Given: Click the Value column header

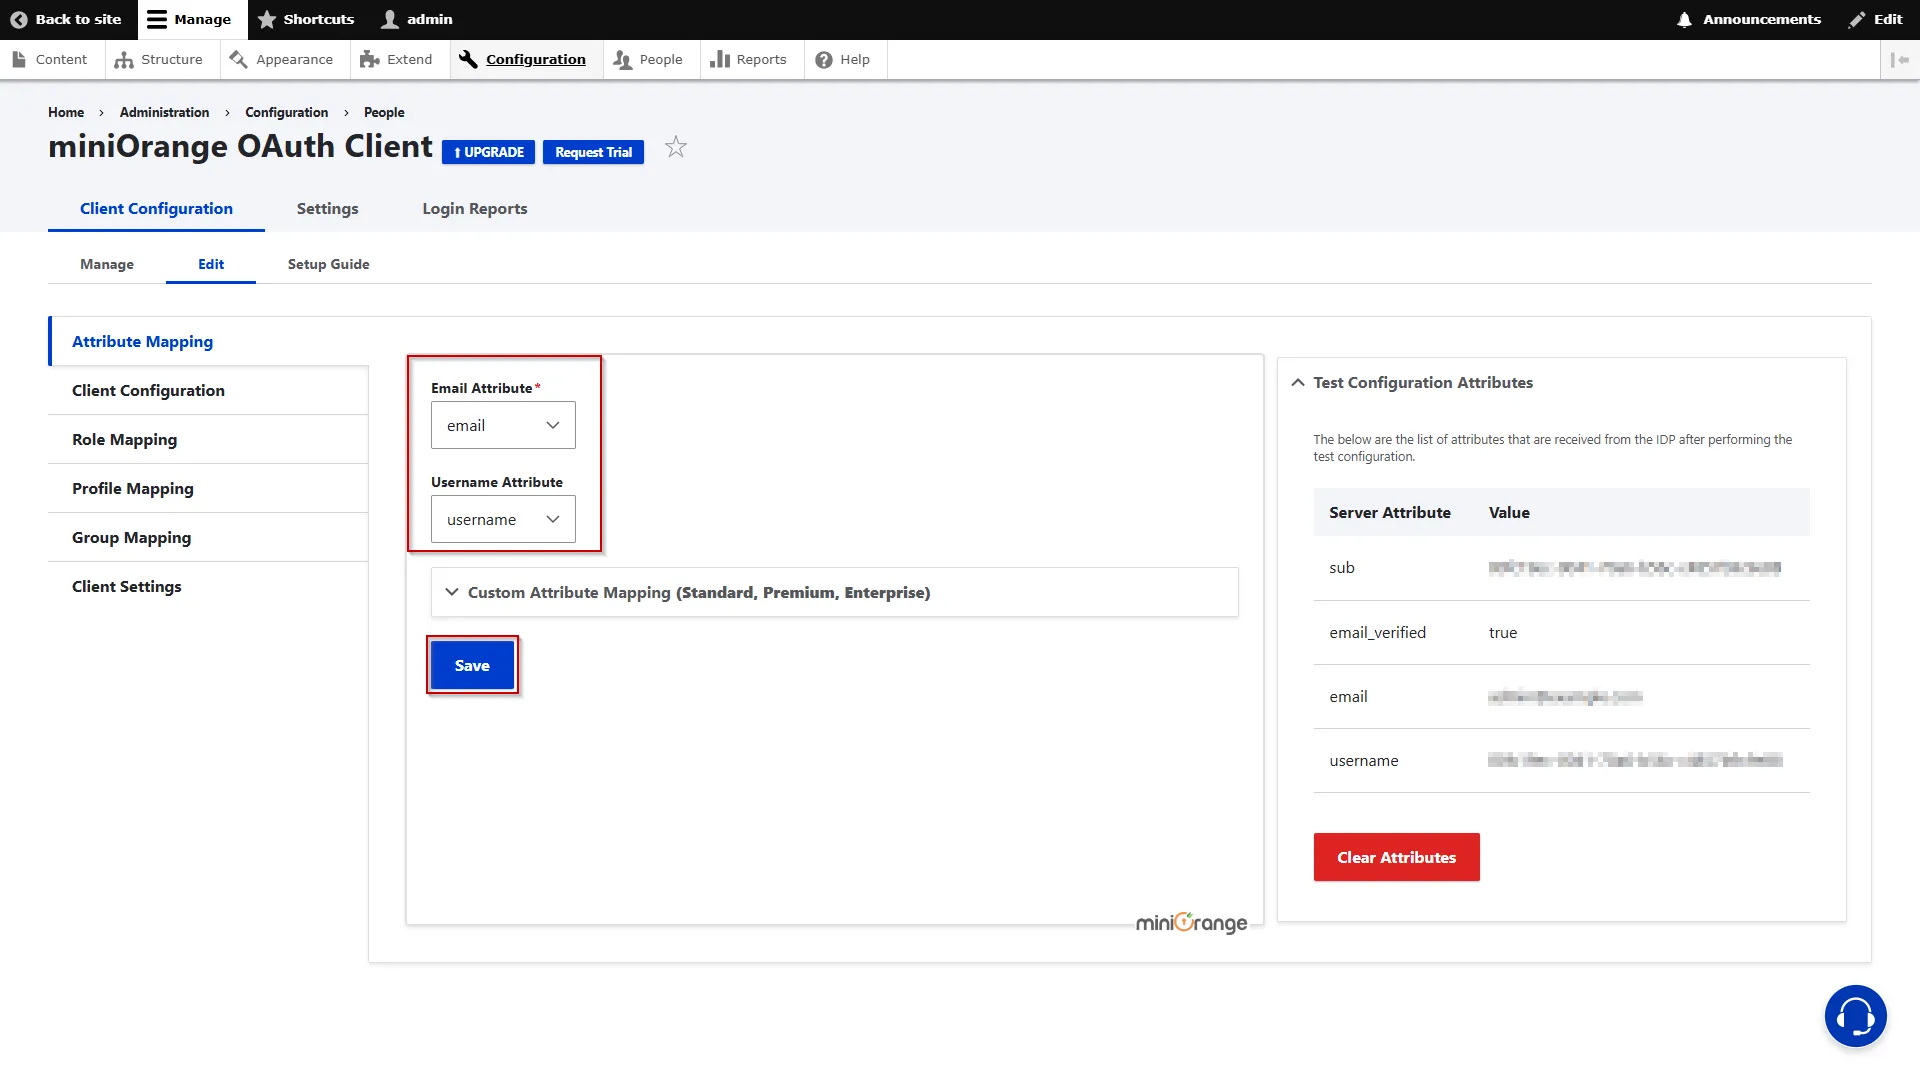Looking at the screenshot, I should [1508, 512].
